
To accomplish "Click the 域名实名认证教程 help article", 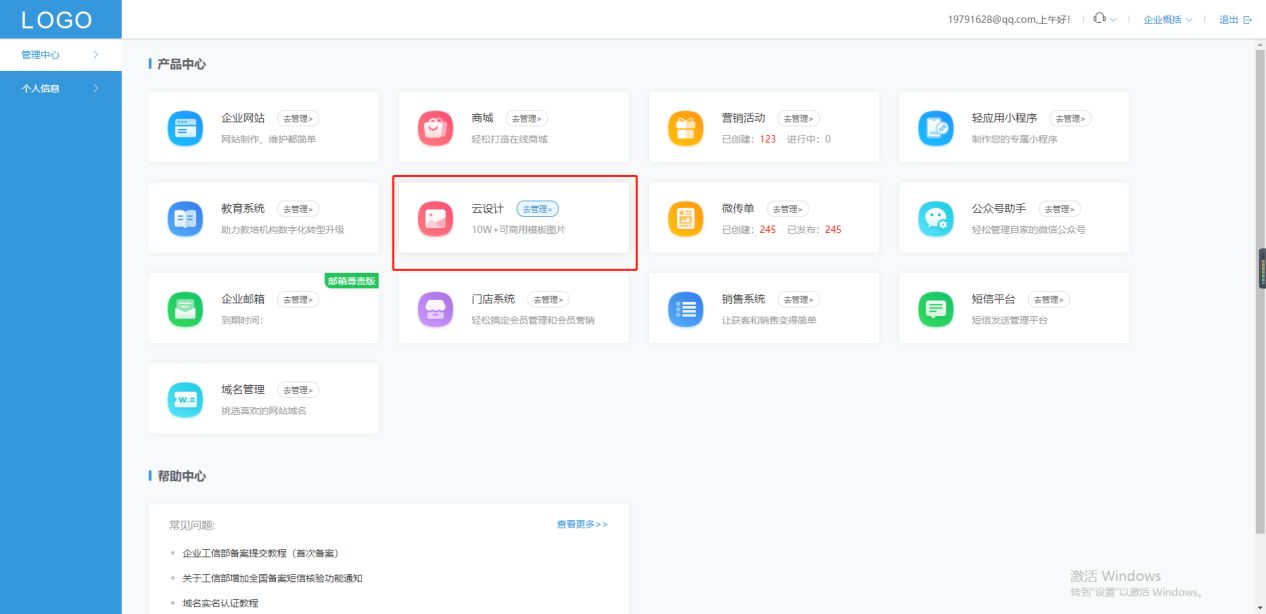I will (x=220, y=603).
